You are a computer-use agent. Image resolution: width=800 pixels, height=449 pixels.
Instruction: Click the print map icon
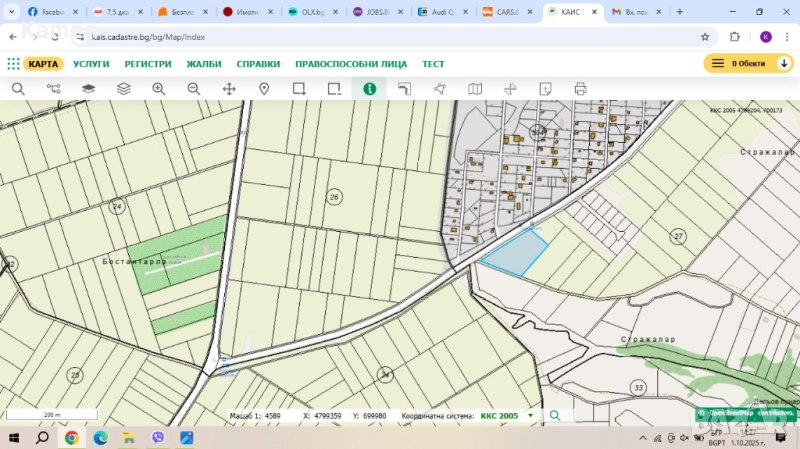(580, 89)
